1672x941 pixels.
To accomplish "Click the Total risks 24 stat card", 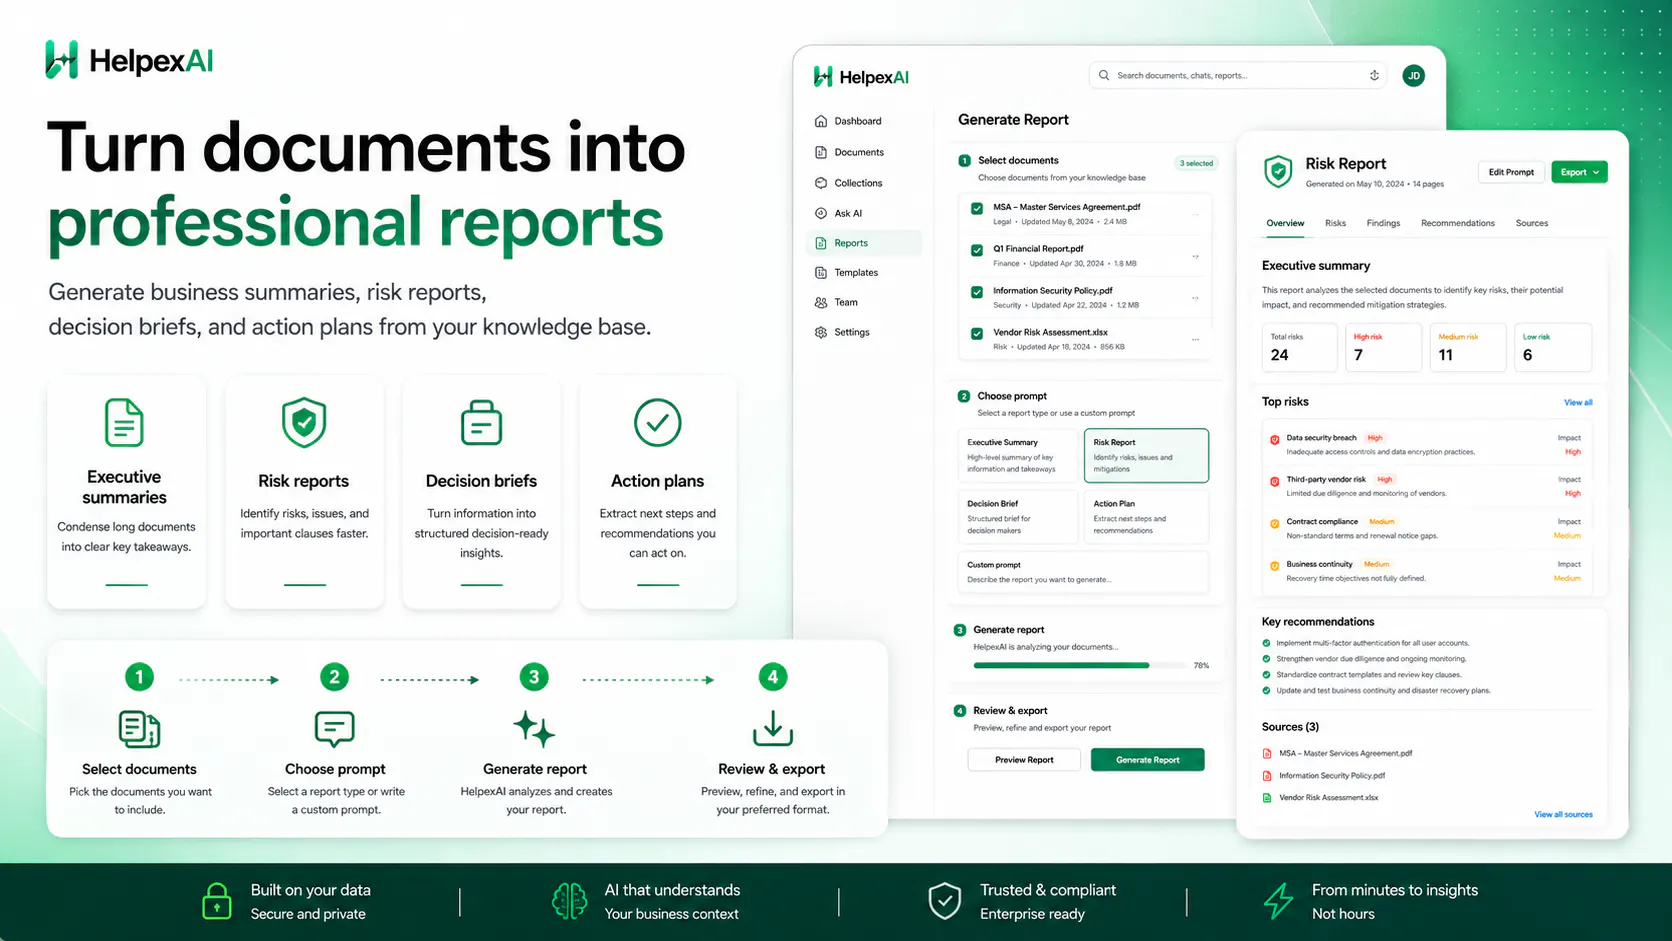I will click(1299, 347).
